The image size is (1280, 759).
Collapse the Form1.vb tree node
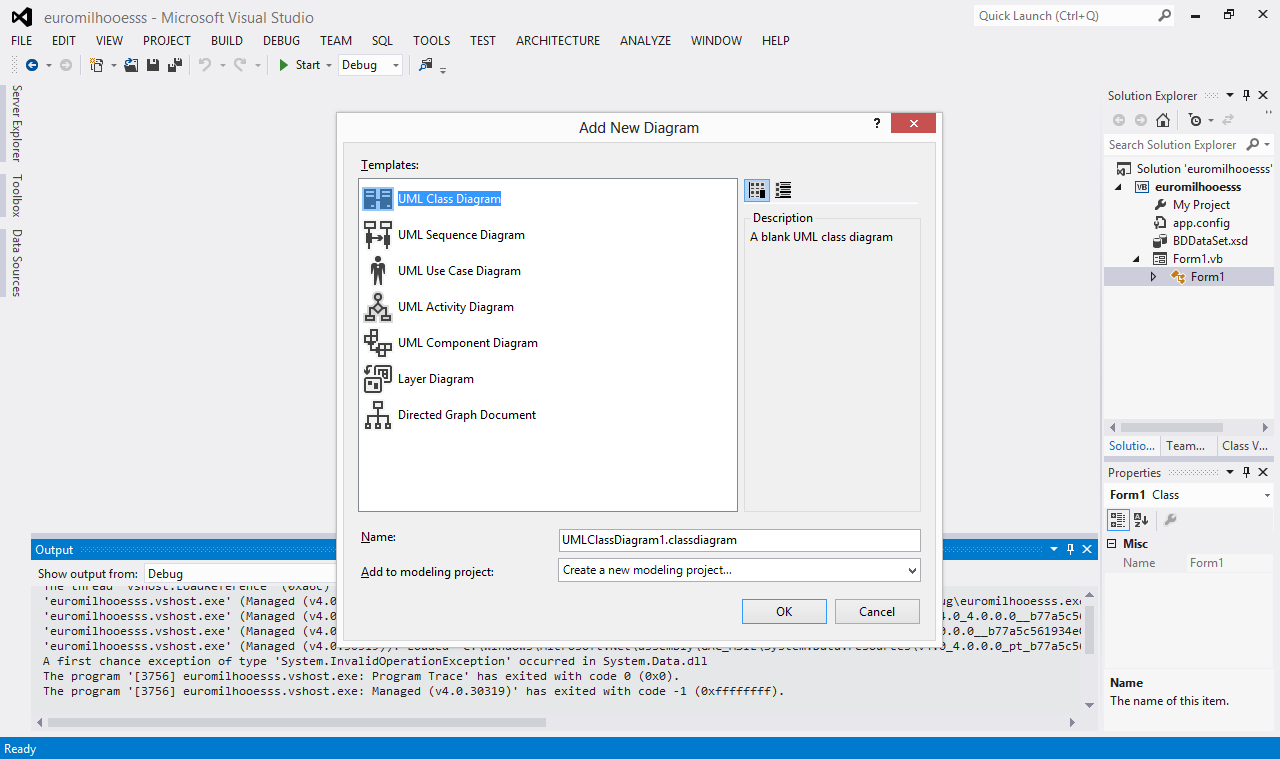coord(1137,259)
